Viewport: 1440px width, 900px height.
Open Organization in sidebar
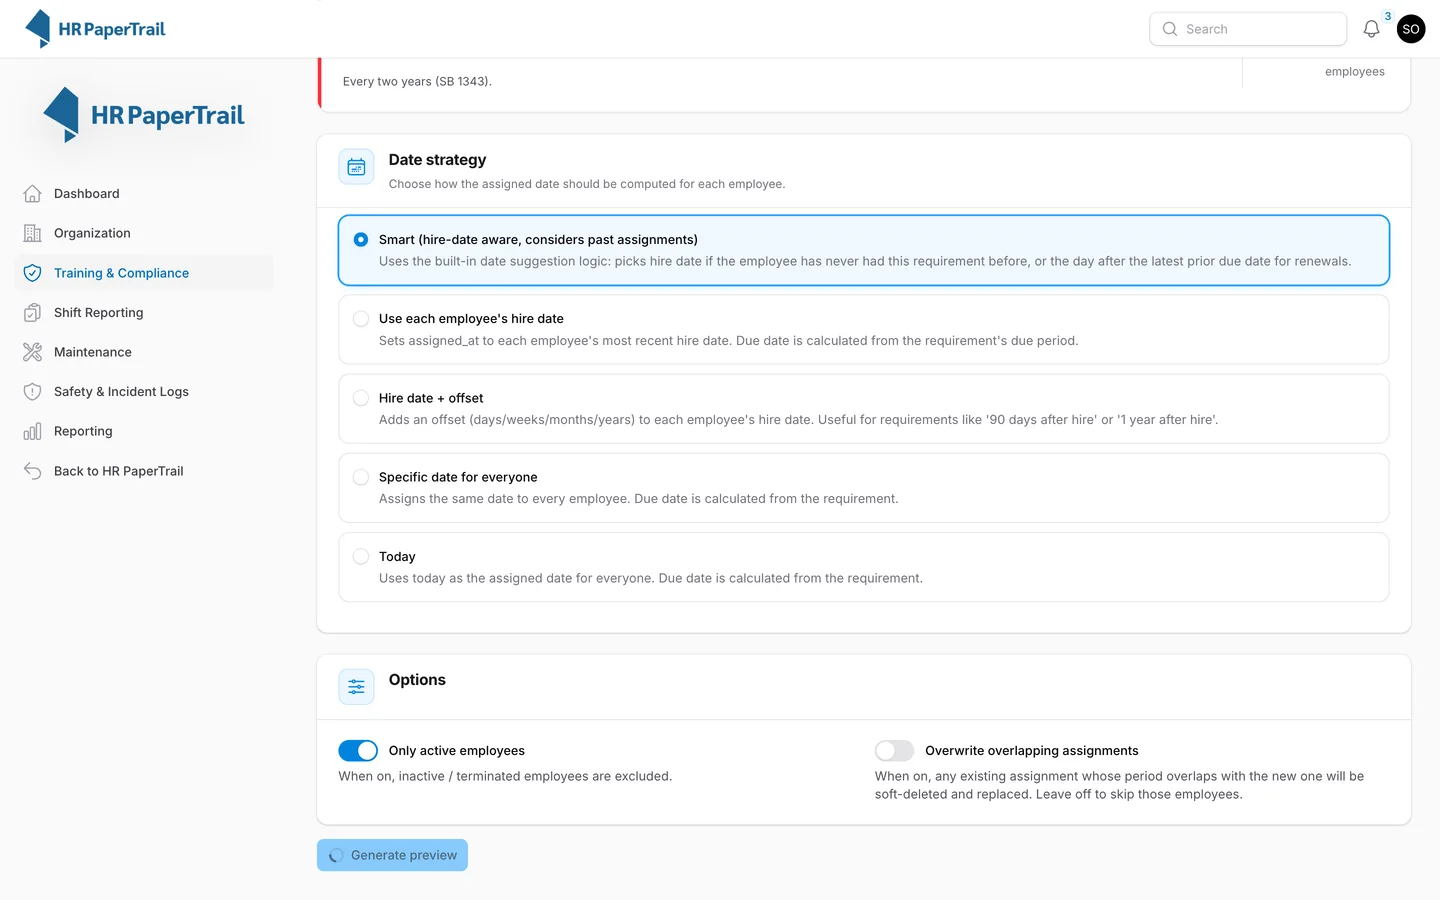[144, 233]
